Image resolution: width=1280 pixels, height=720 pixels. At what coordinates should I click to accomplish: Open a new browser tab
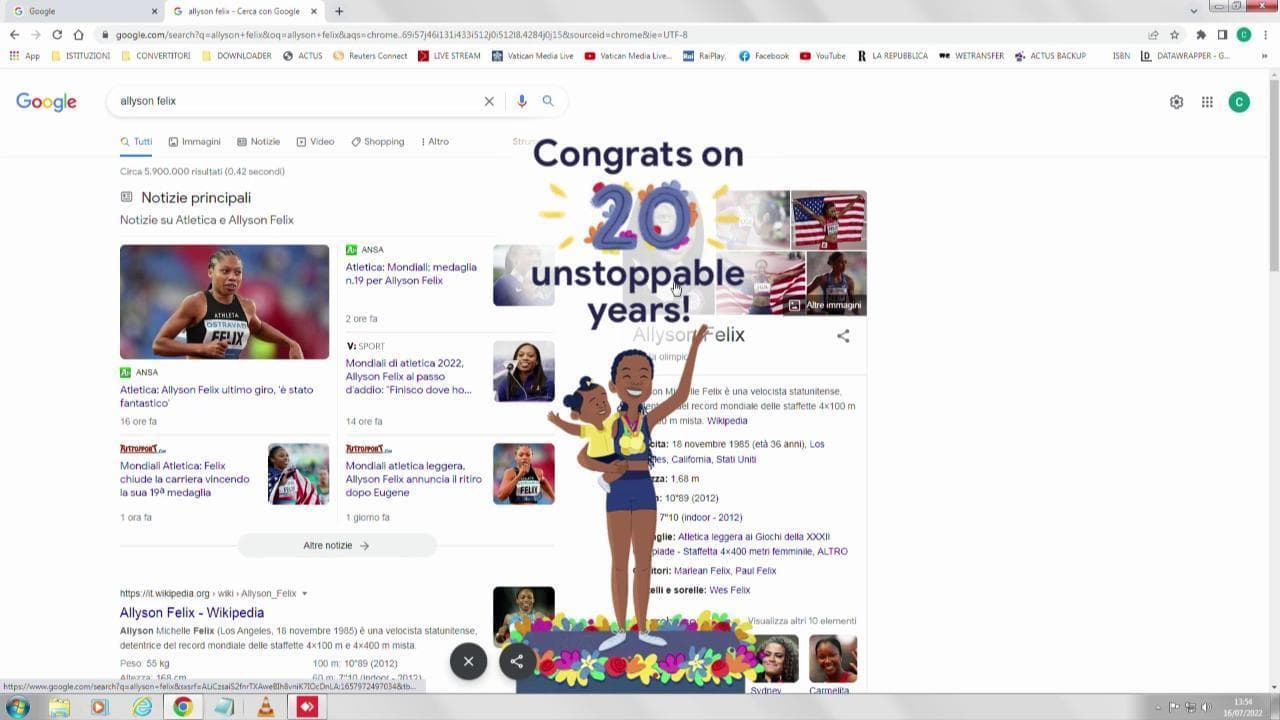tap(339, 11)
